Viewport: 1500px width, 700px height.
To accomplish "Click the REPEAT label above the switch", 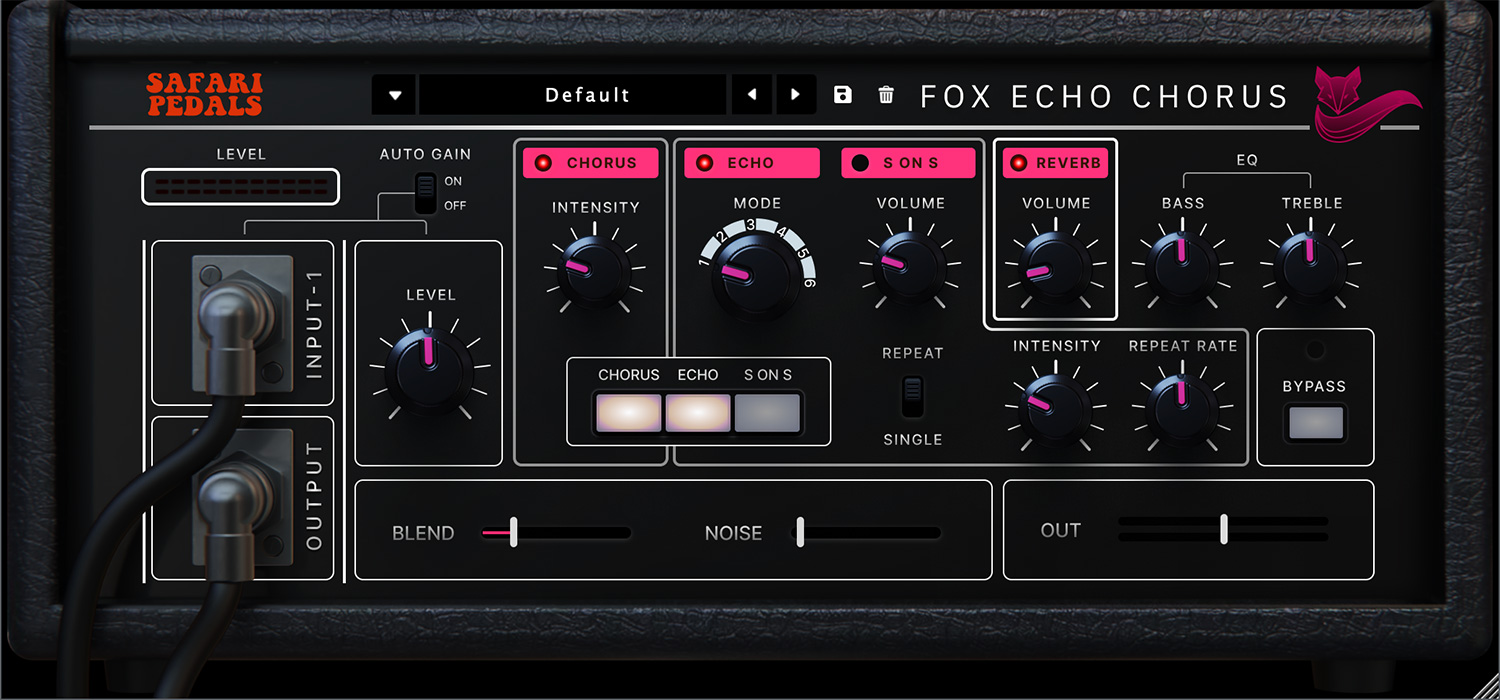I will (x=912, y=353).
